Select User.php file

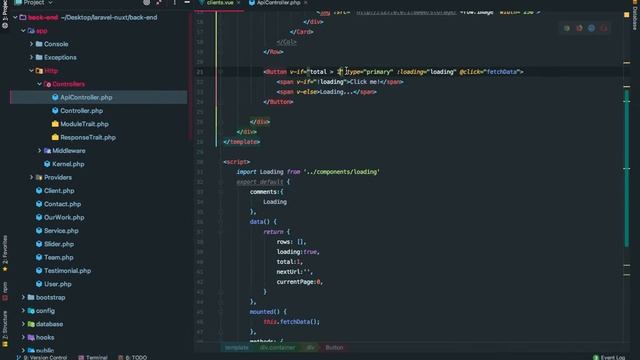(57, 284)
